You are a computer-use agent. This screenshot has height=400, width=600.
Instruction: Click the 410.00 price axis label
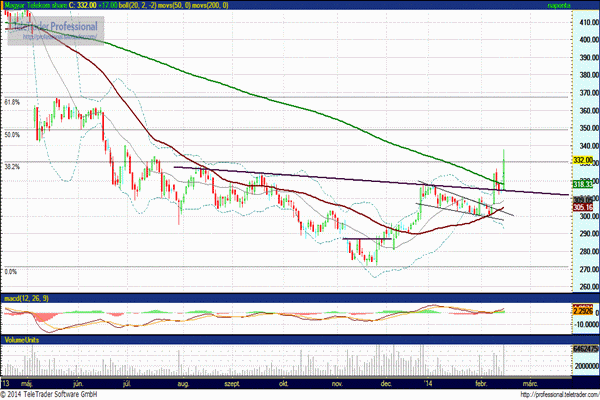(x=589, y=22)
